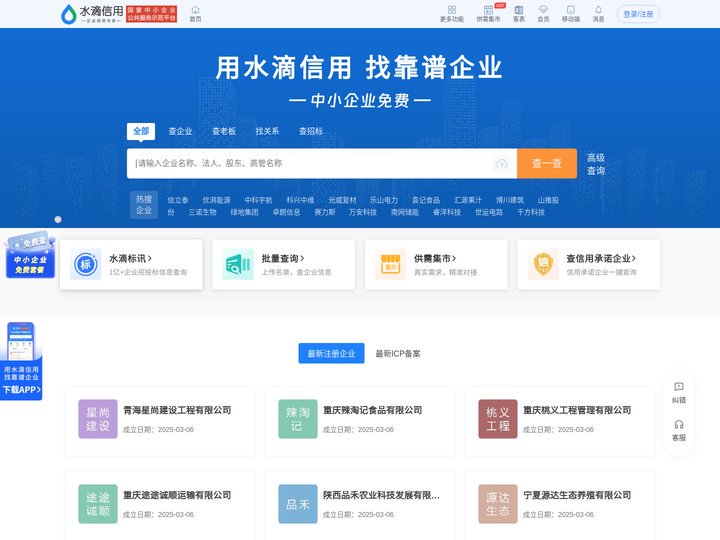Open 陕西品禾农业科技发展有限... company name

[381, 495]
